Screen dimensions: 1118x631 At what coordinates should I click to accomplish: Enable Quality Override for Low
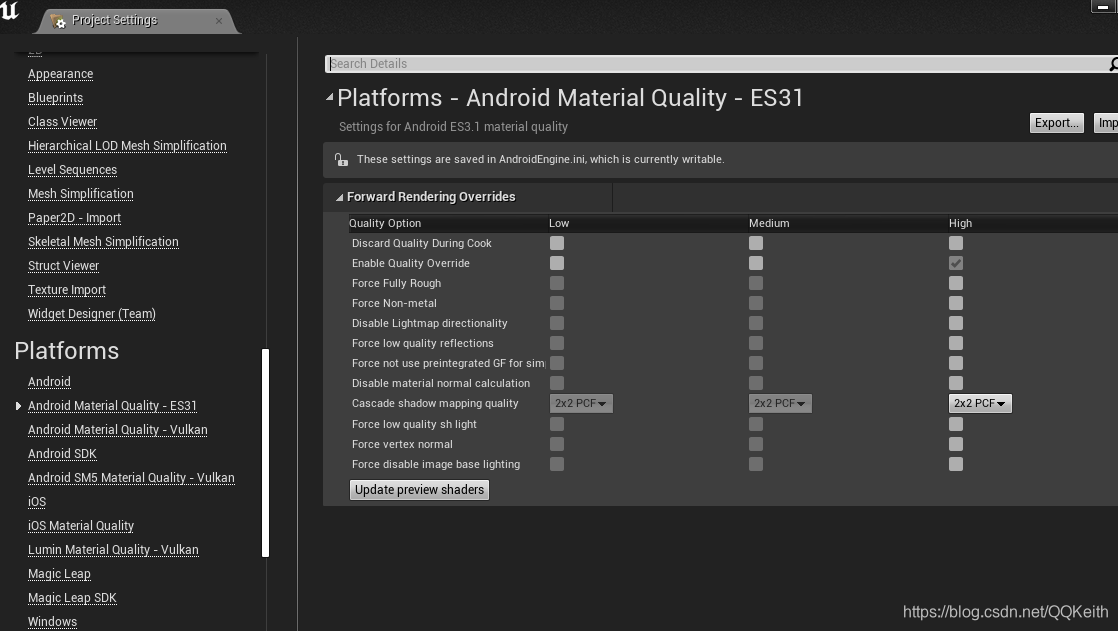coord(557,263)
